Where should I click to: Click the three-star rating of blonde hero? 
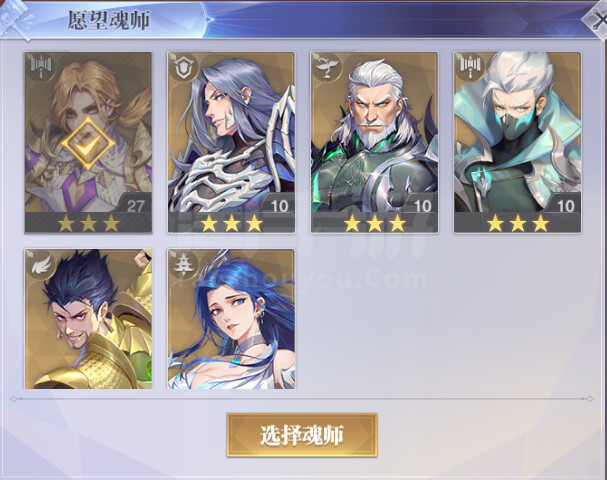tap(88, 223)
